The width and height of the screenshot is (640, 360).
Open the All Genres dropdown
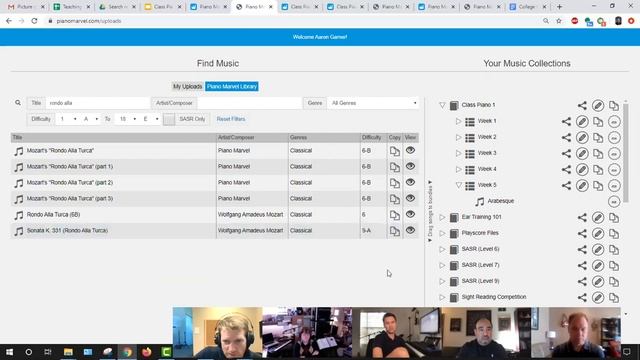(x=373, y=103)
